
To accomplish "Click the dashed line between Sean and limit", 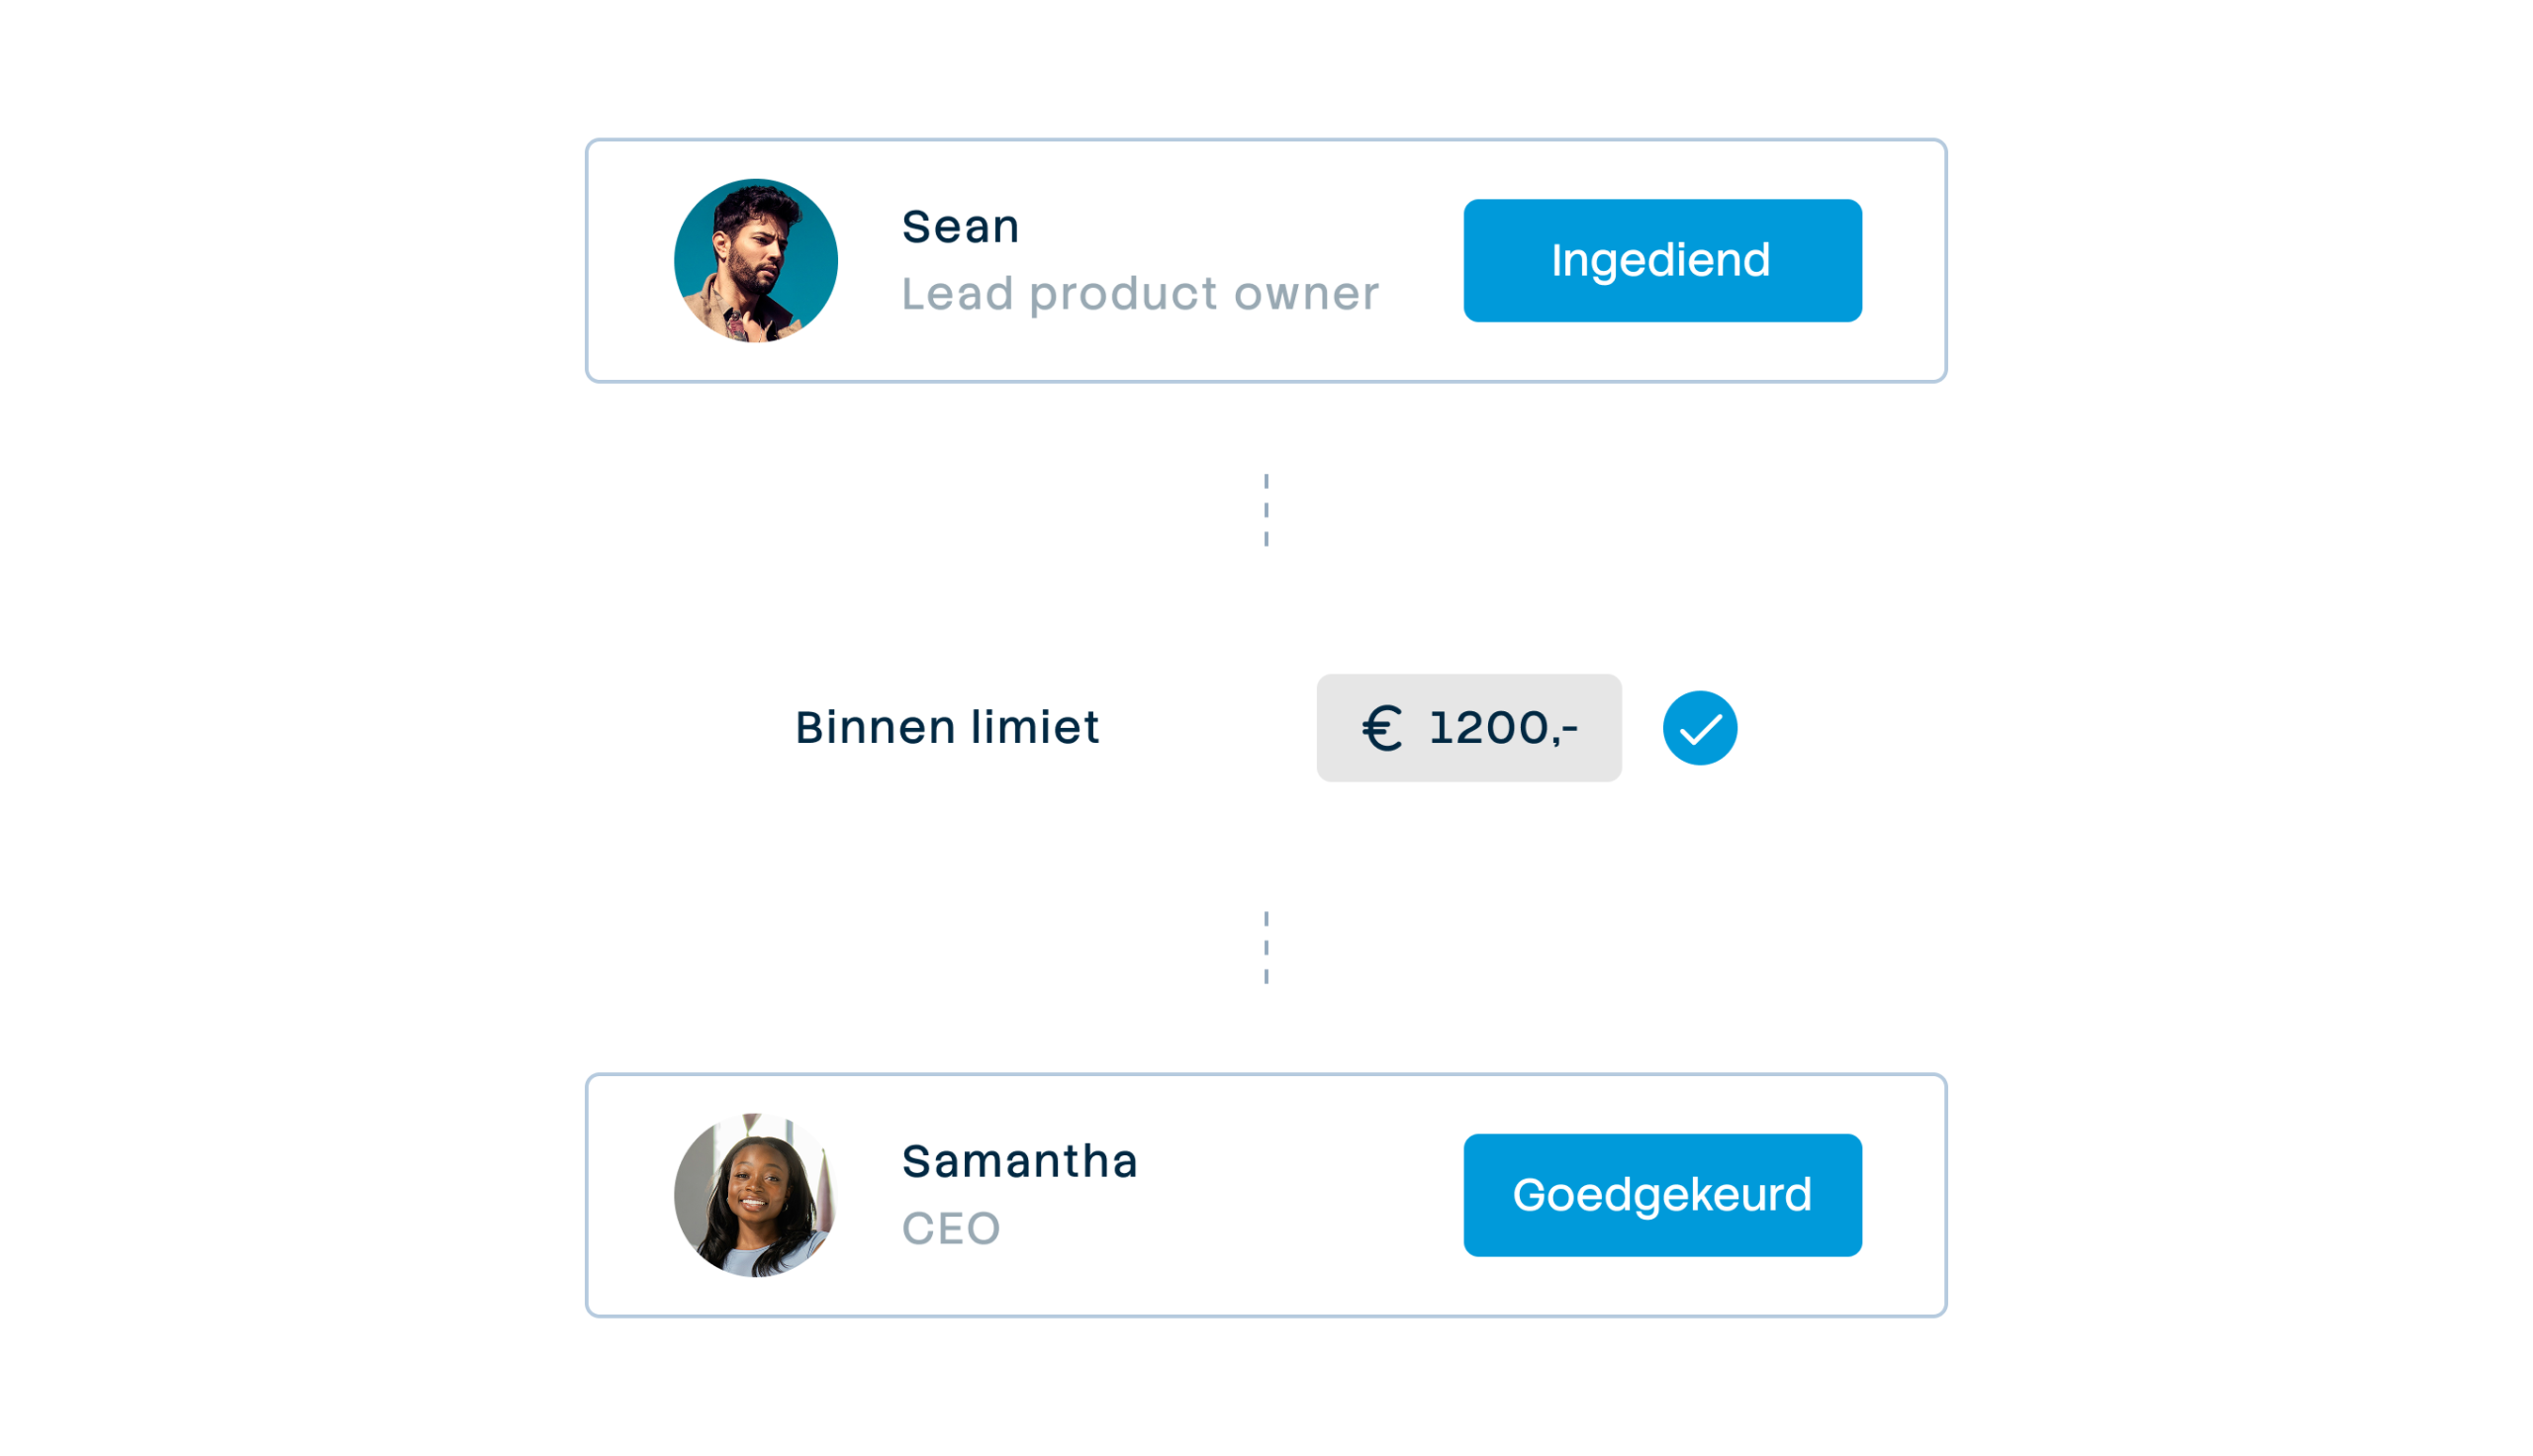I will (1266, 510).
